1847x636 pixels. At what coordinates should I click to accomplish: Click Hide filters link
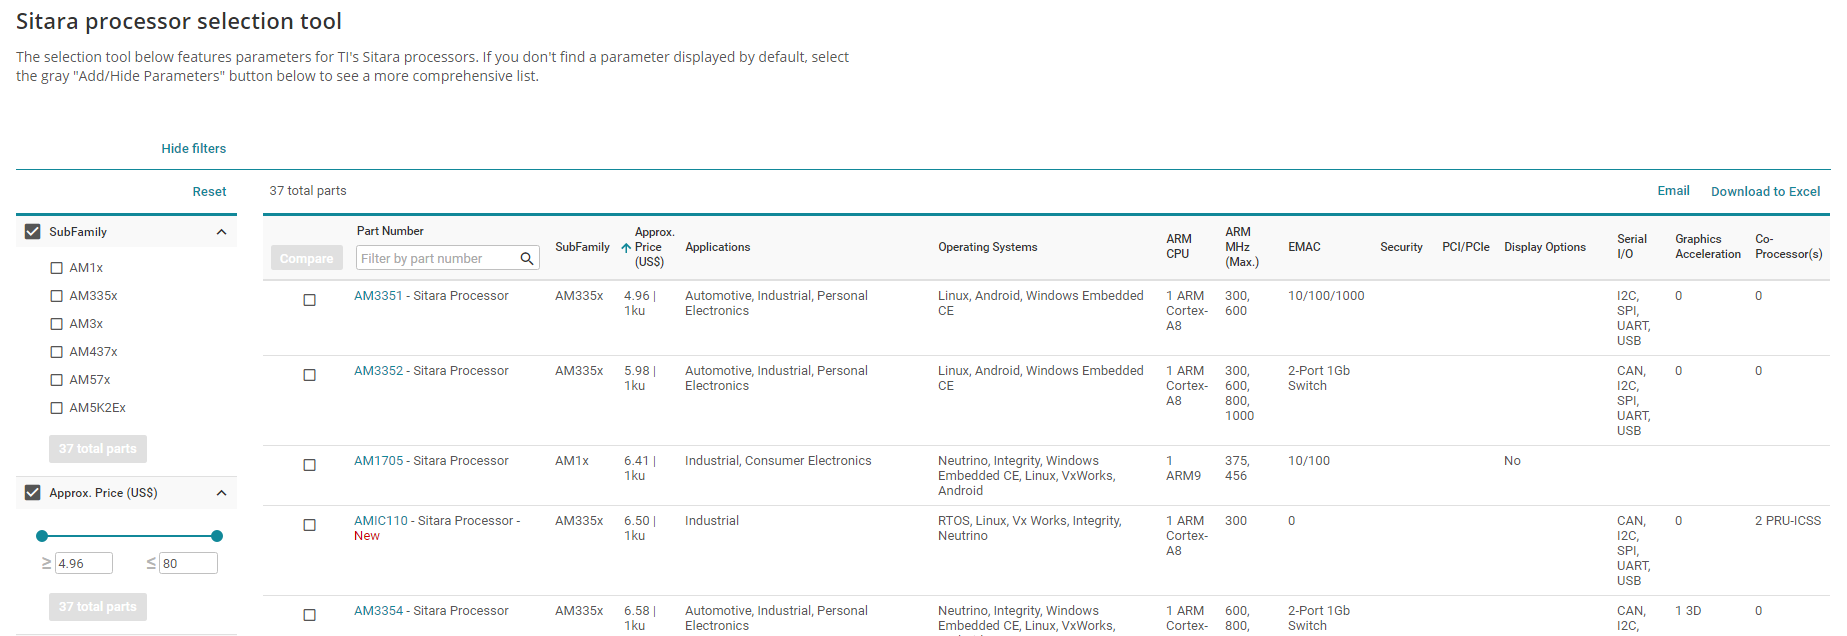click(x=194, y=149)
